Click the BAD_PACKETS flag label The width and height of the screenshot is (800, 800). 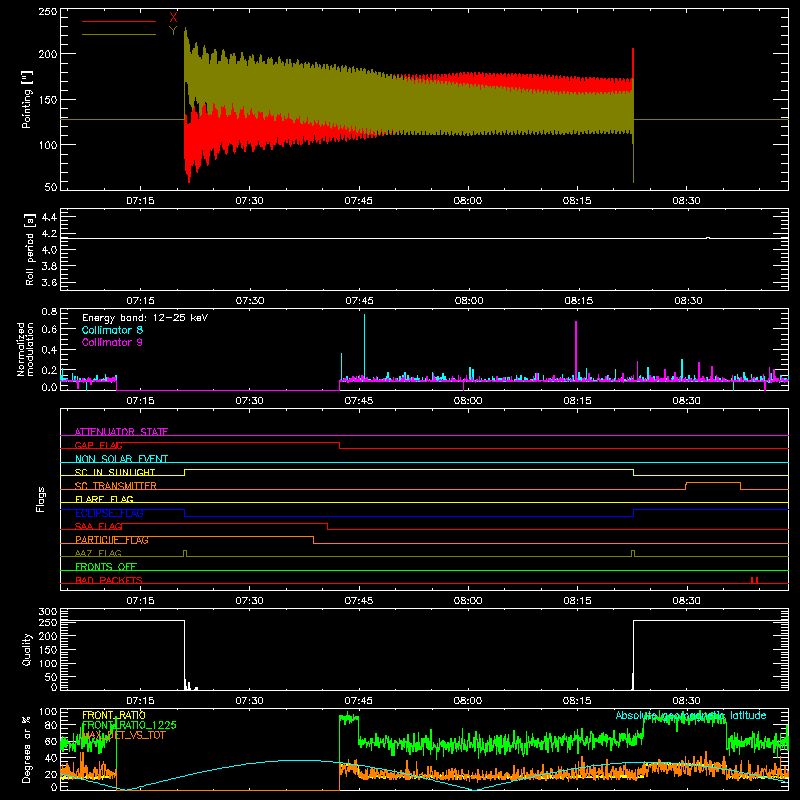(109, 580)
